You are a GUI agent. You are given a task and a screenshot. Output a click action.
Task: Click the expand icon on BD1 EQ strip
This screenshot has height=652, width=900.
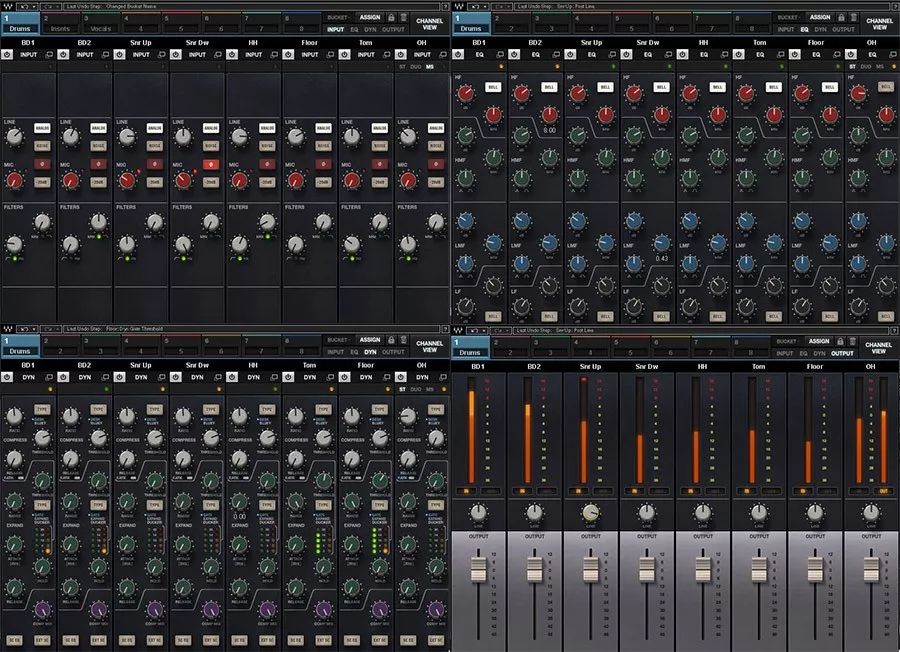pyautogui.click(x=501, y=55)
